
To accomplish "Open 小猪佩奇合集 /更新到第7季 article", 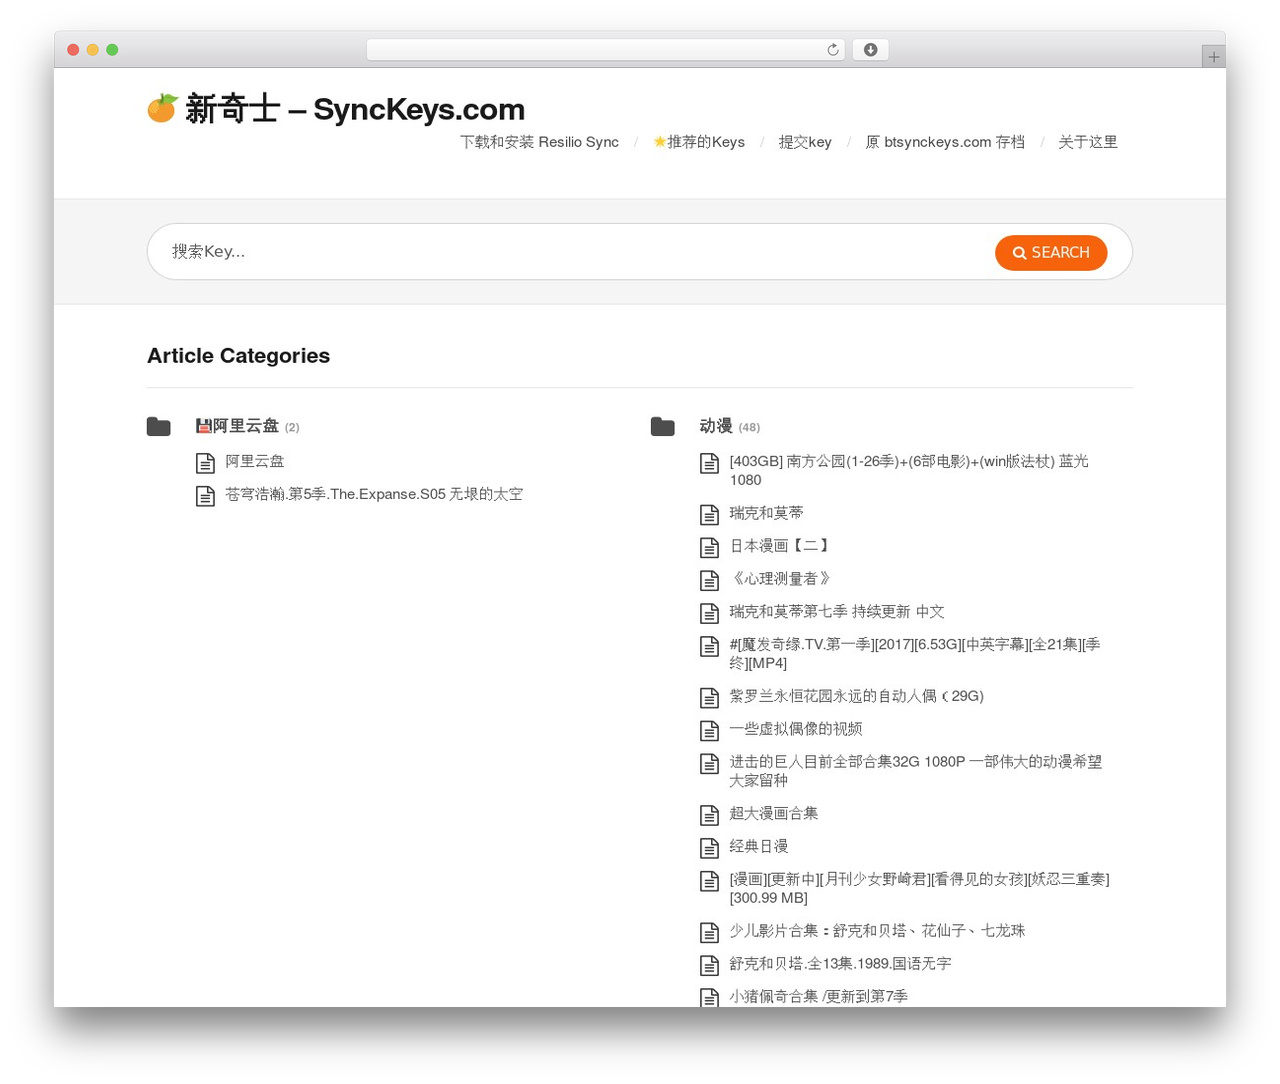I will [x=818, y=997].
